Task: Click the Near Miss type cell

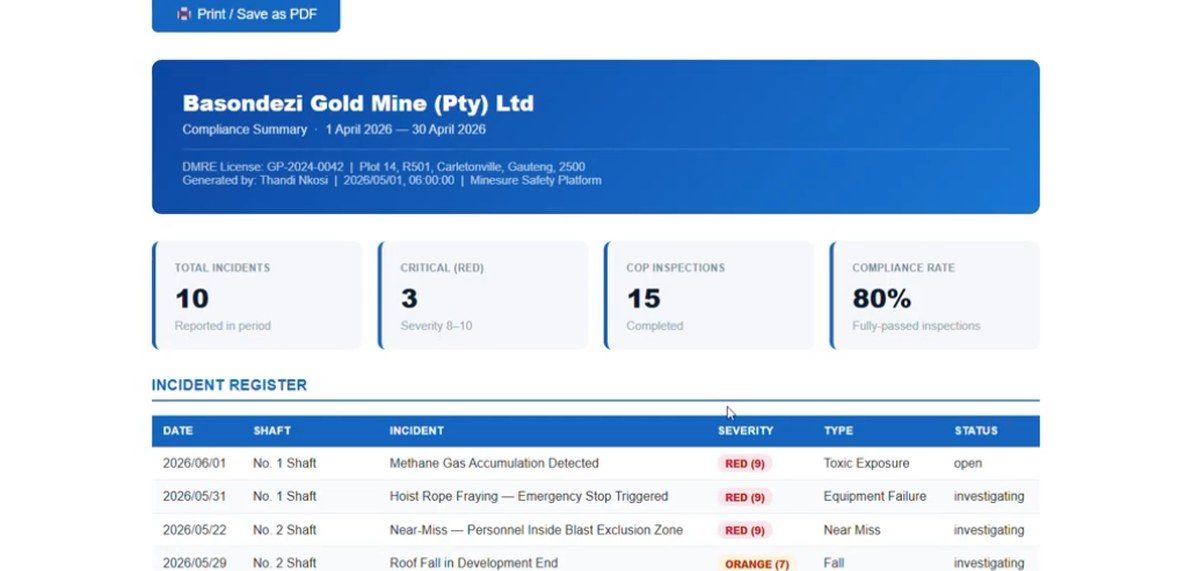Action: (x=852, y=530)
